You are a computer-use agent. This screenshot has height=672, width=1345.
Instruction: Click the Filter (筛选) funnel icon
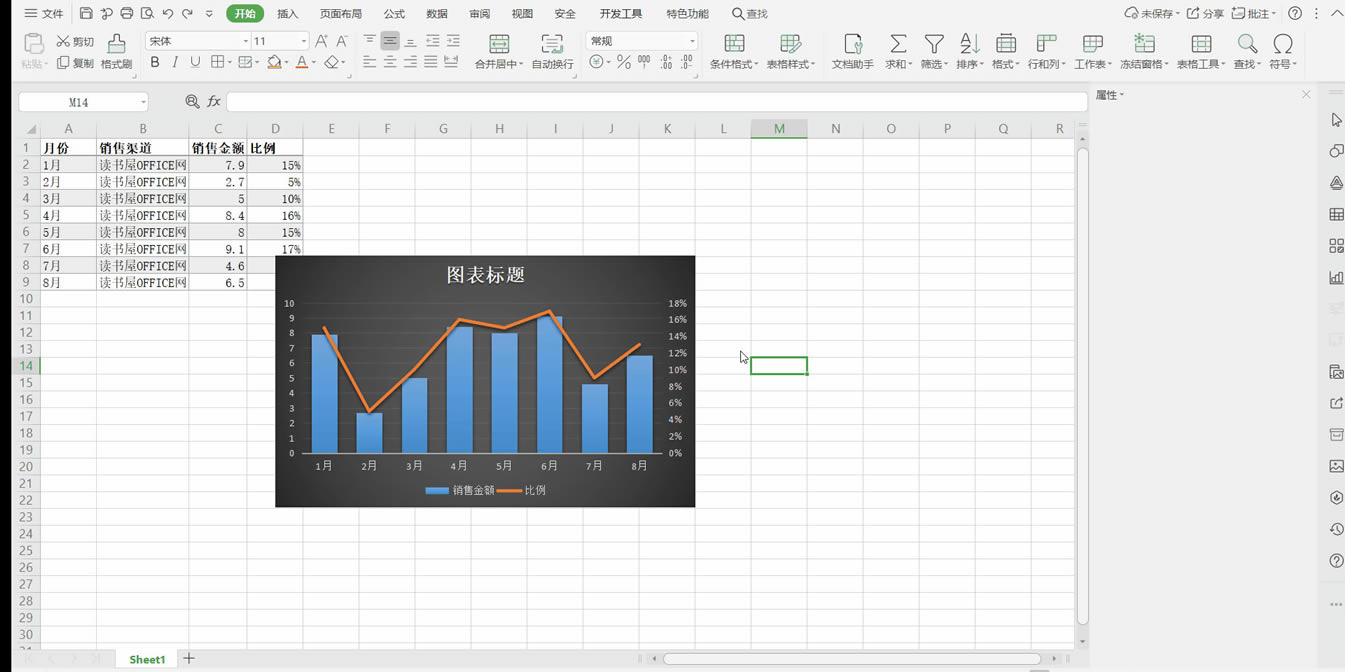click(933, 44)
